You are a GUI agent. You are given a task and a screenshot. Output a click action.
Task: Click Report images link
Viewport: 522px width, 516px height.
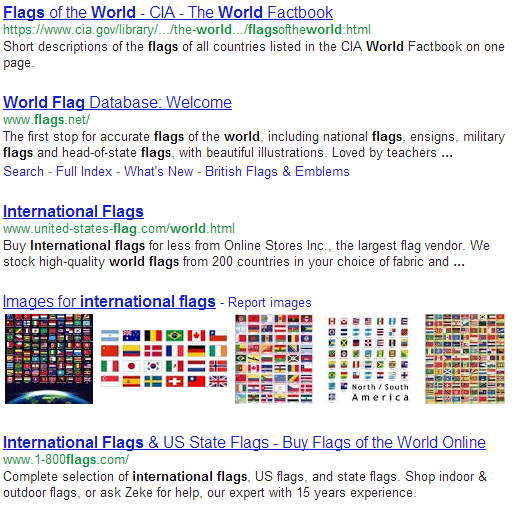point(270,303)
